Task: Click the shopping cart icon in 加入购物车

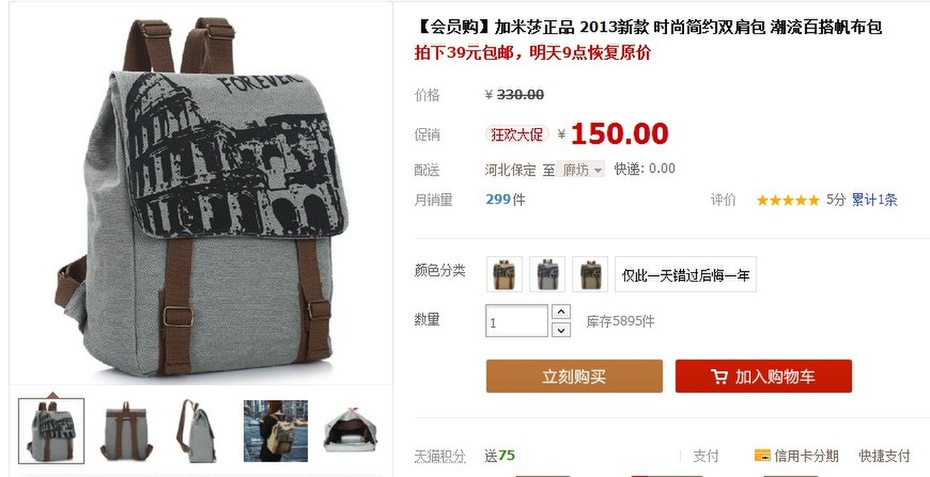Action: [719, 377]
